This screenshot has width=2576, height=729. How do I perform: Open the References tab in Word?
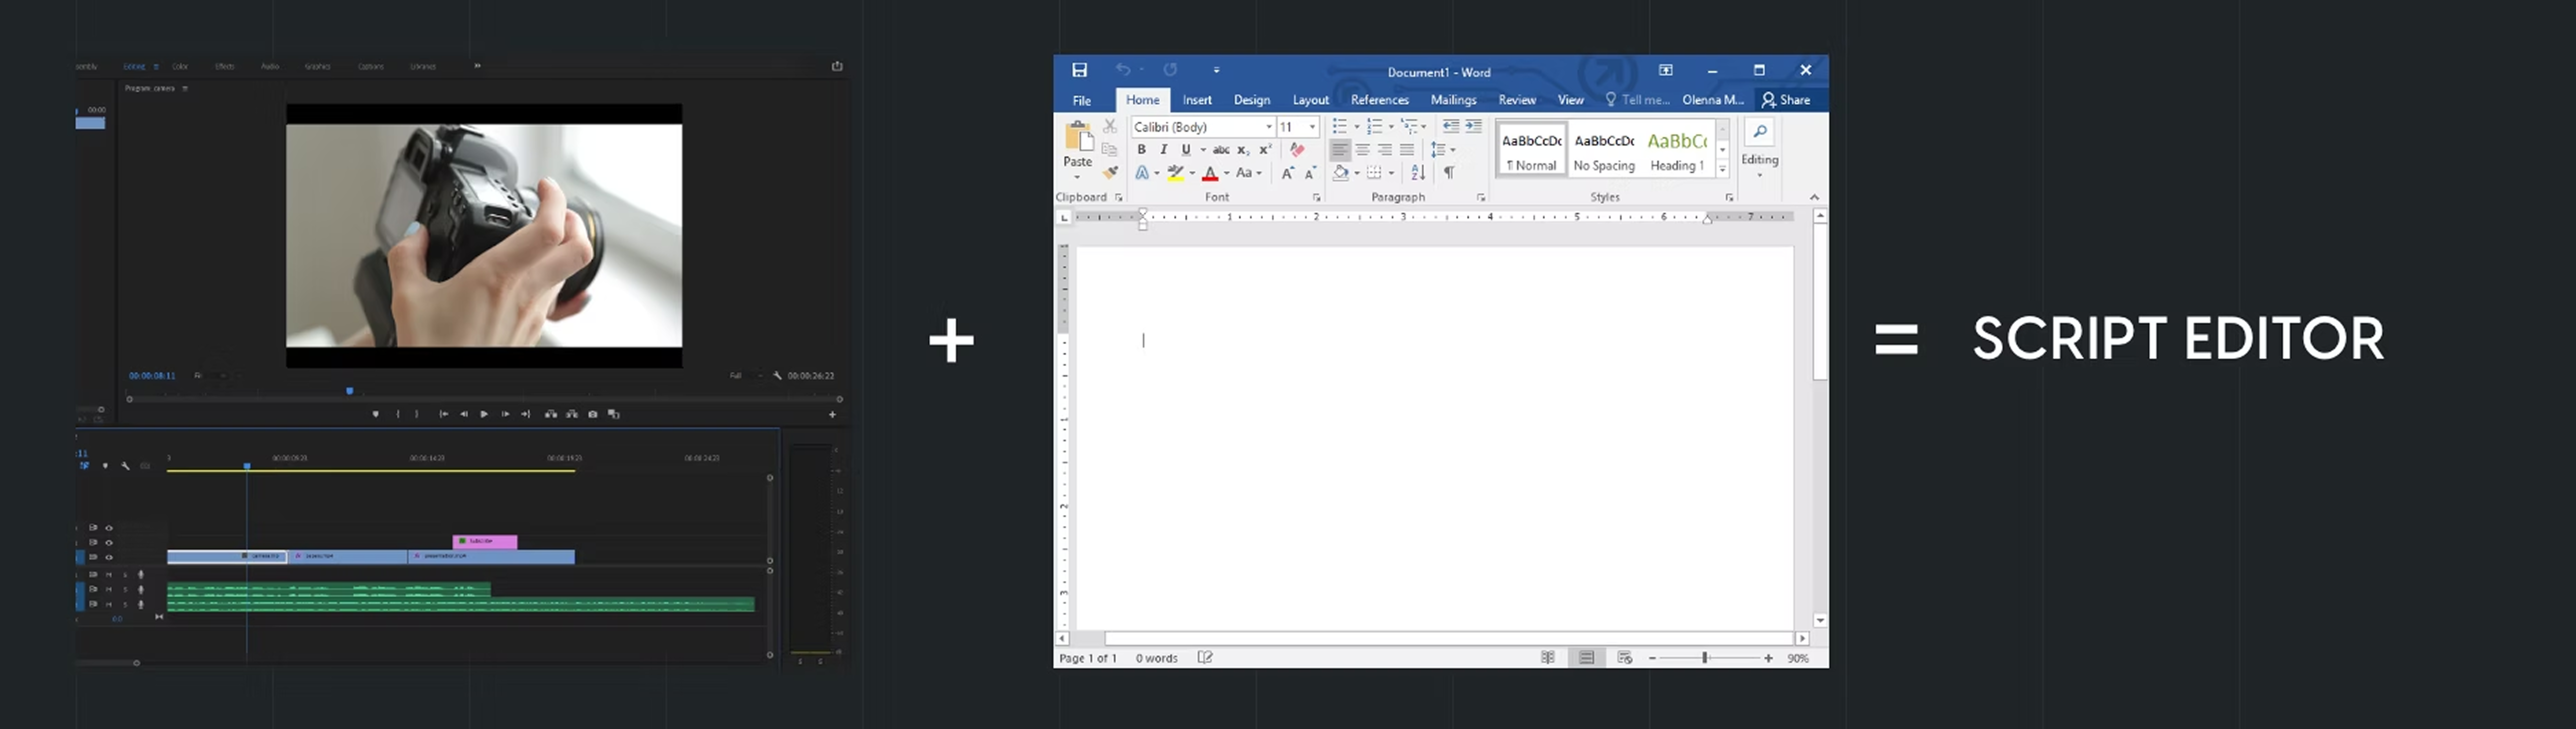(x=1380, y=100)
